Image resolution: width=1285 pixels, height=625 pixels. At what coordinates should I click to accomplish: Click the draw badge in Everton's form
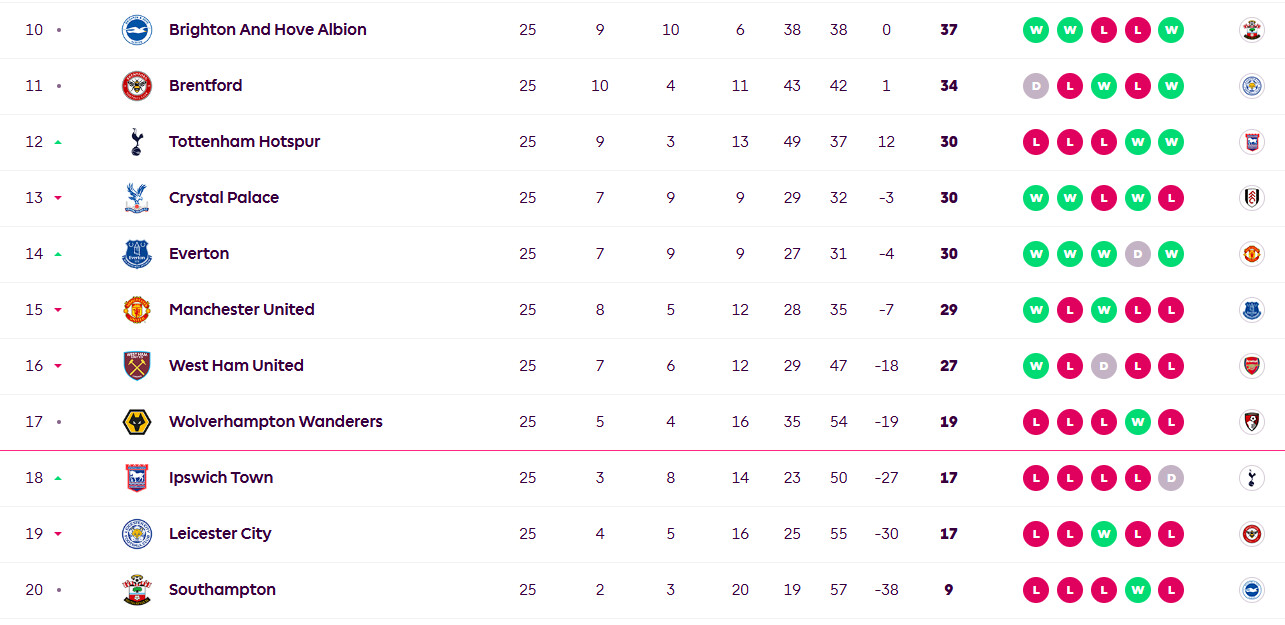tap(1137, 254)
